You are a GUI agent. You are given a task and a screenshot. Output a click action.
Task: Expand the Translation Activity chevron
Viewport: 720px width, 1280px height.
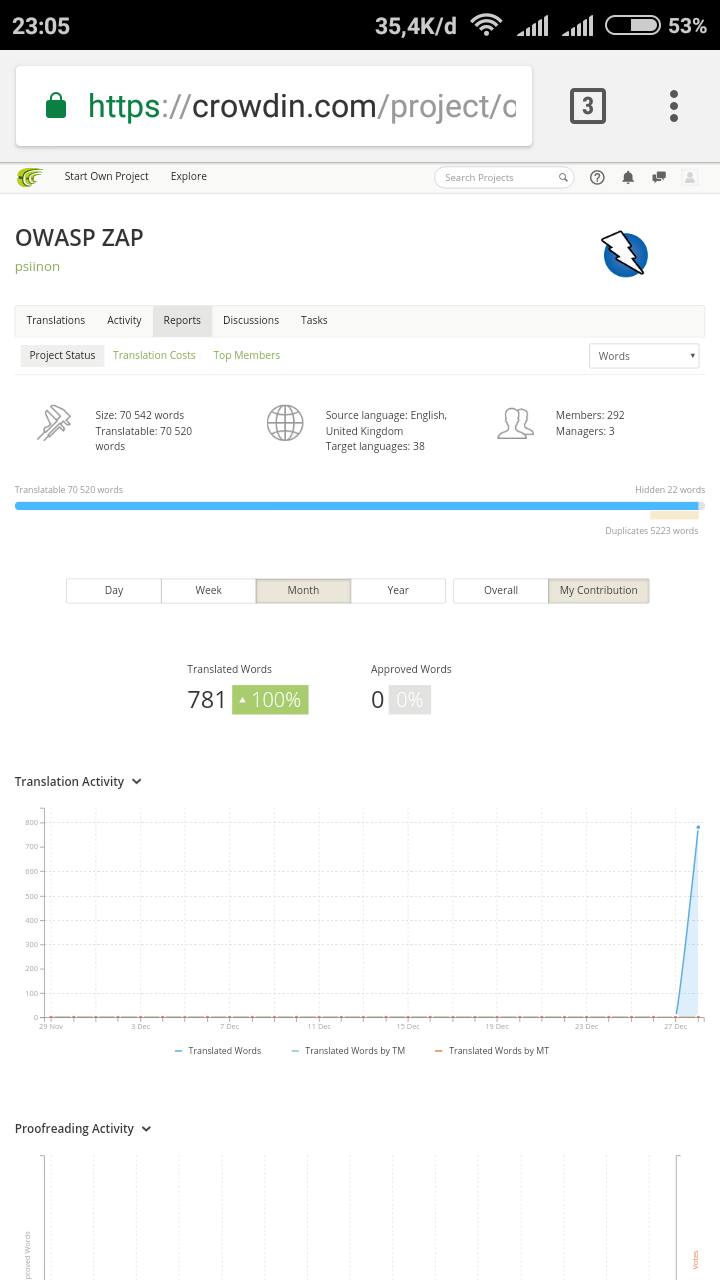137,782
